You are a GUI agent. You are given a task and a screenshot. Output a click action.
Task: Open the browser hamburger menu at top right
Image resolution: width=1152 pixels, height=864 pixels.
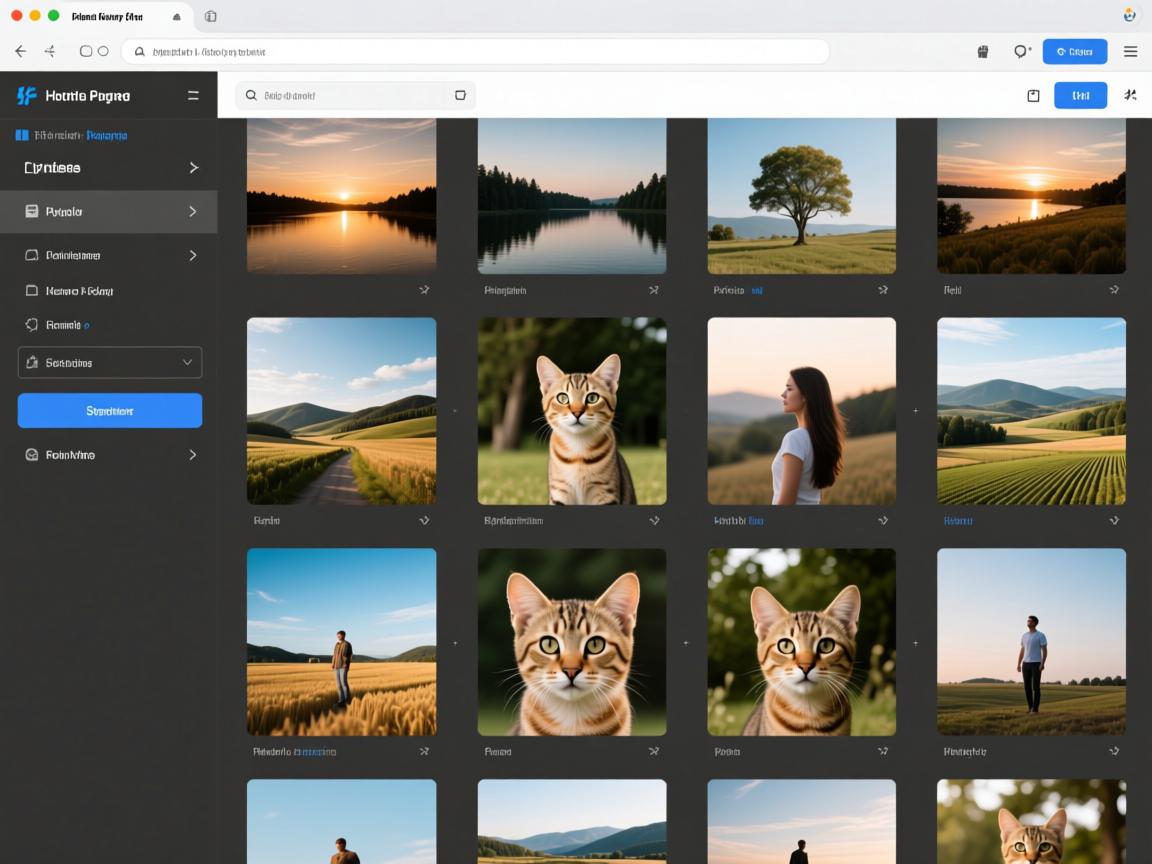pos(1130,52)
